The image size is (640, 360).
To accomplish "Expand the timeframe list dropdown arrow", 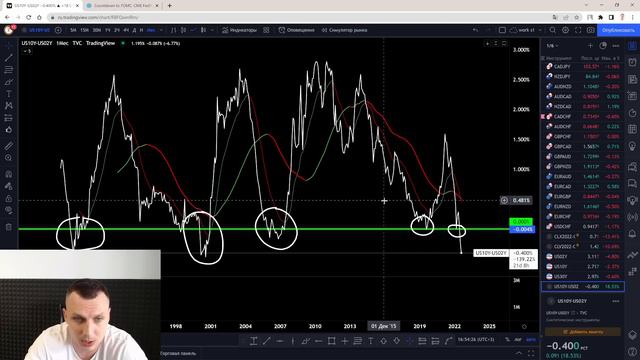I will point(161,30).
